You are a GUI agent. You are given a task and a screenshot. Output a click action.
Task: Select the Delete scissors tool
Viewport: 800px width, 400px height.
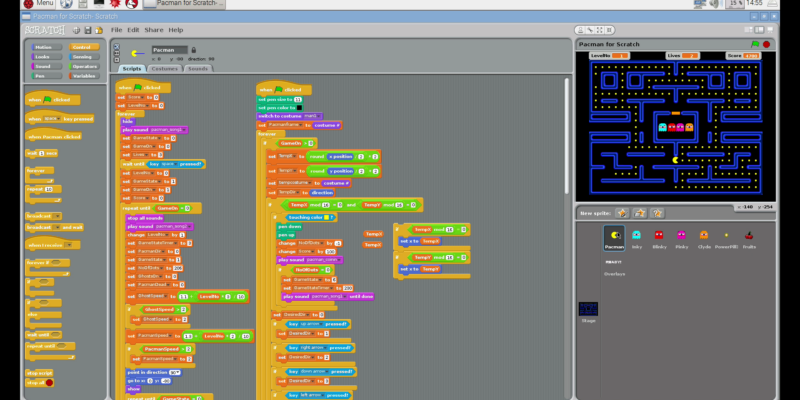tap(590, 30)
